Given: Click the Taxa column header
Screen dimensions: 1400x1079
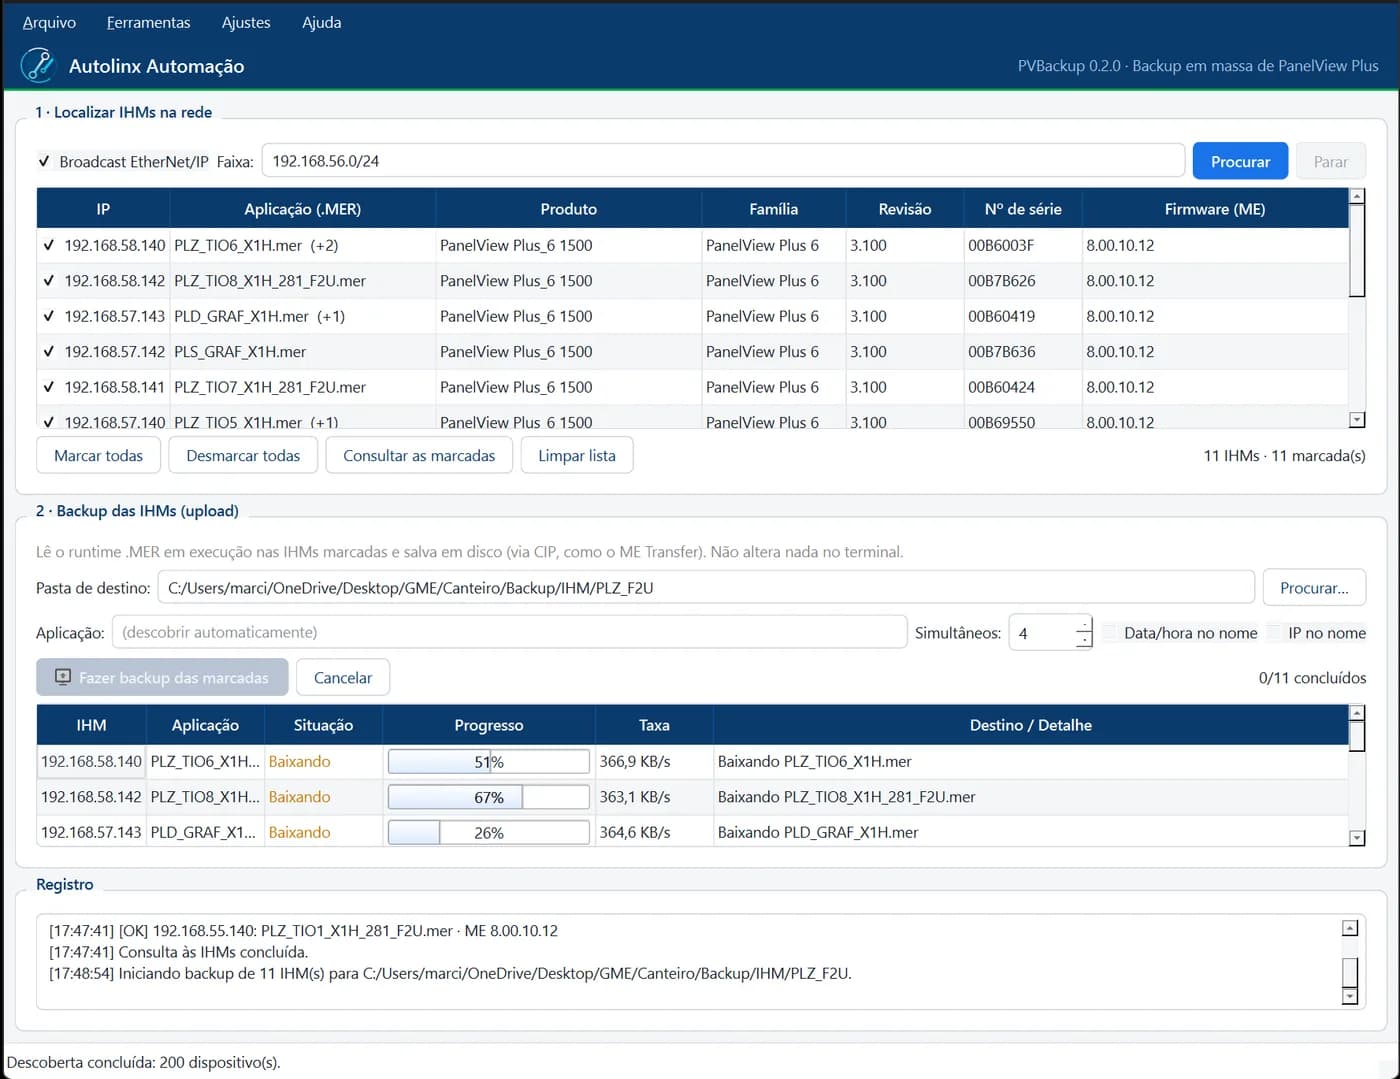Looking at the screenshot, I should [654, 725].
